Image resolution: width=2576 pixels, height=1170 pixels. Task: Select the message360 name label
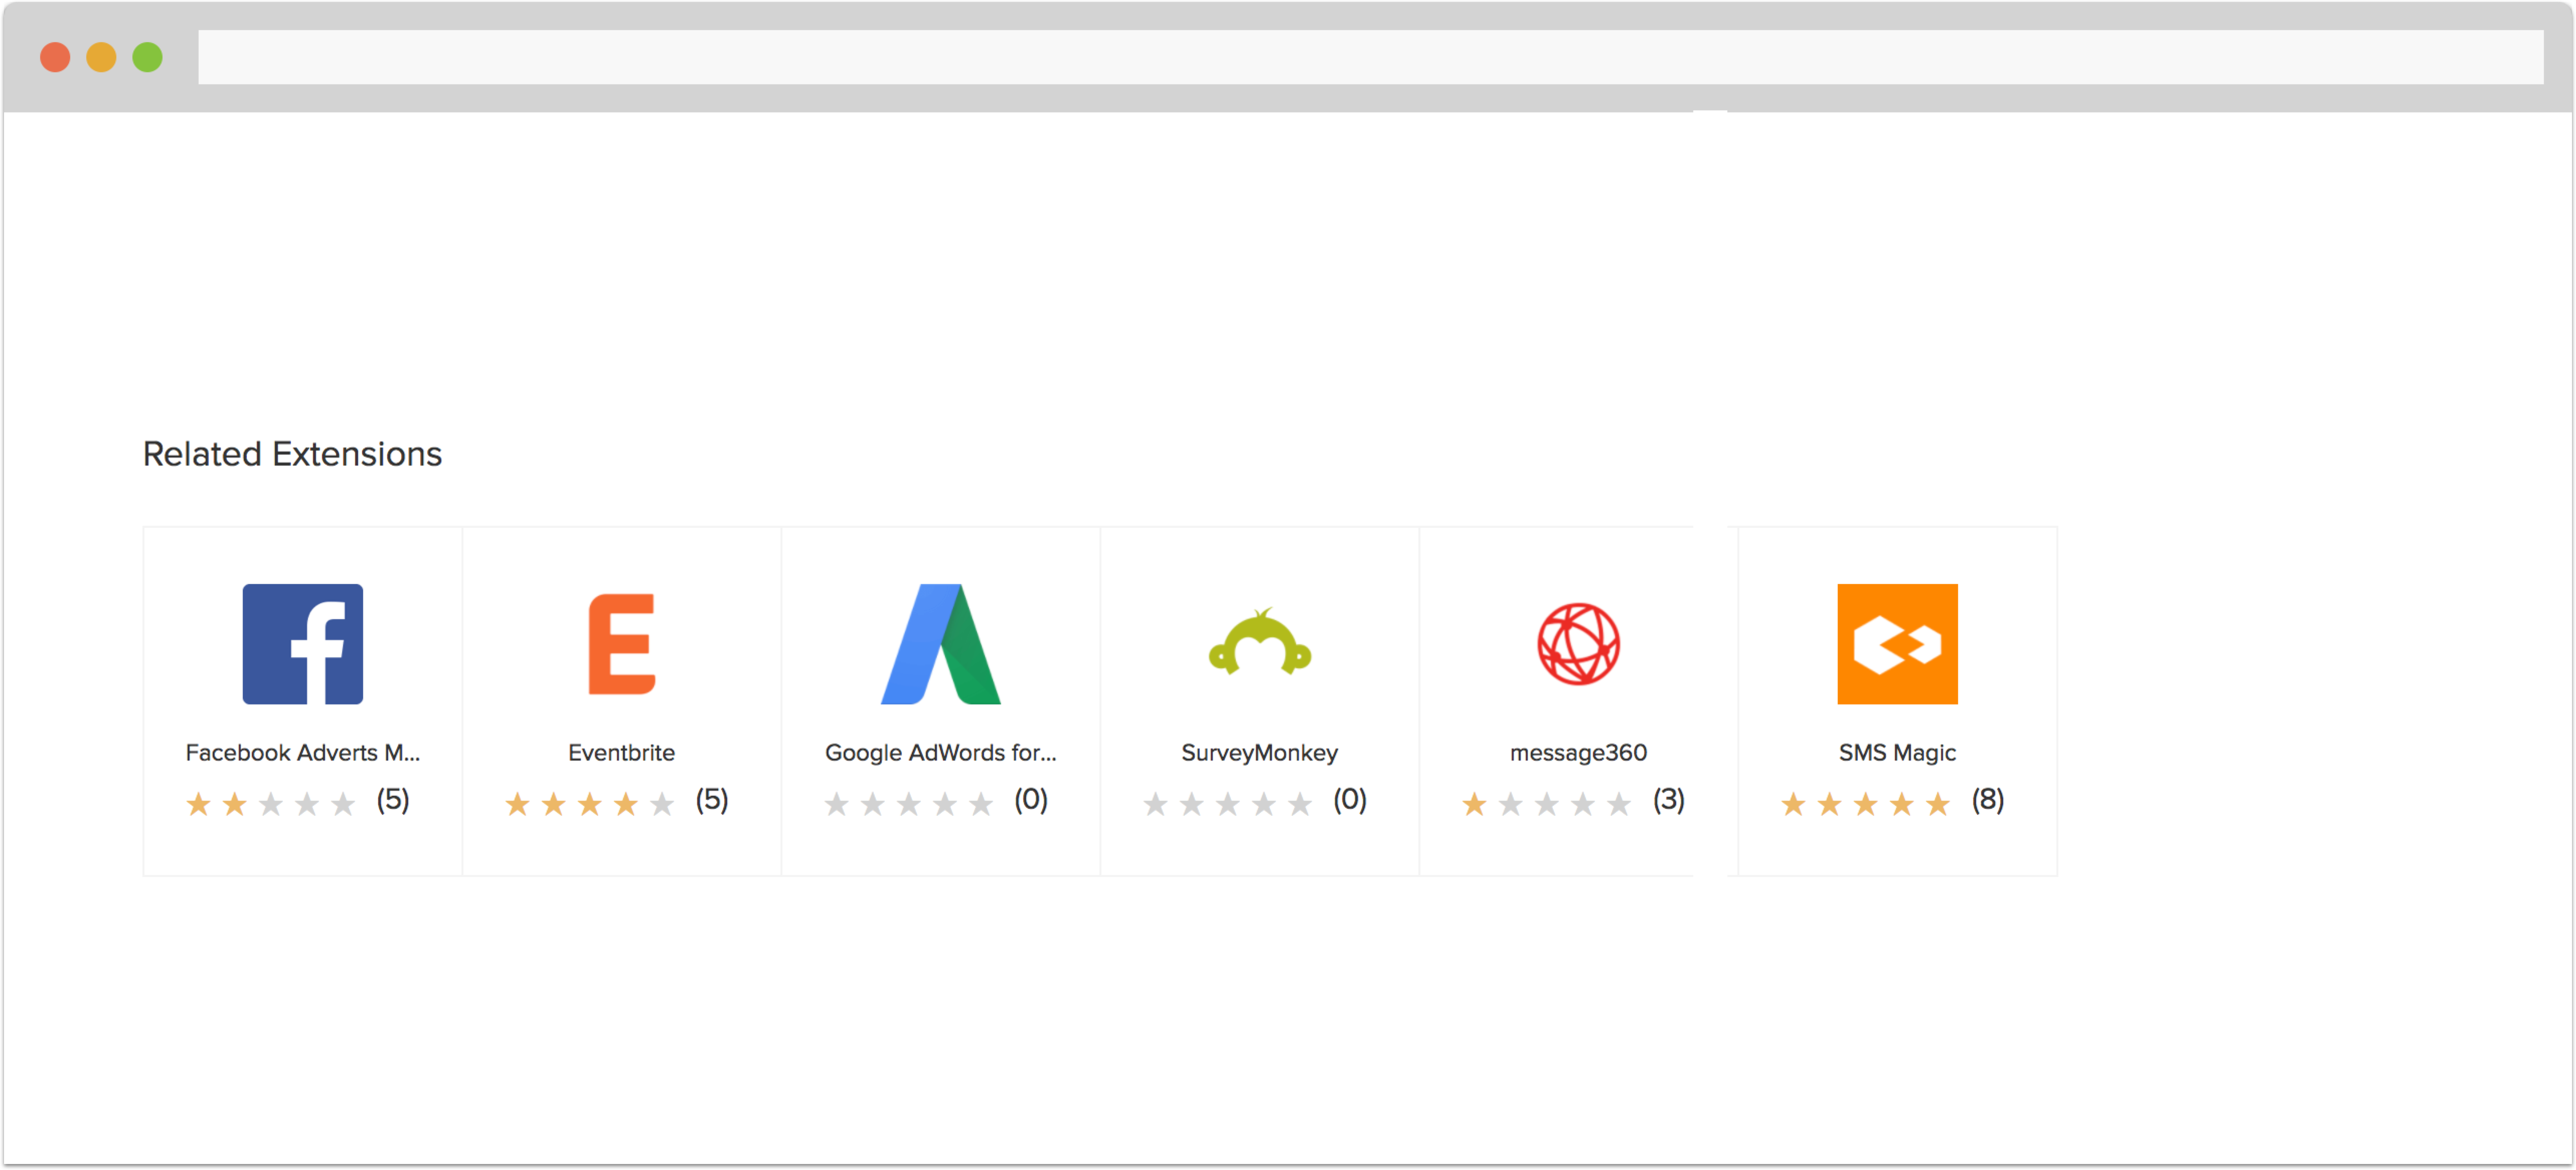[1578, 753]
